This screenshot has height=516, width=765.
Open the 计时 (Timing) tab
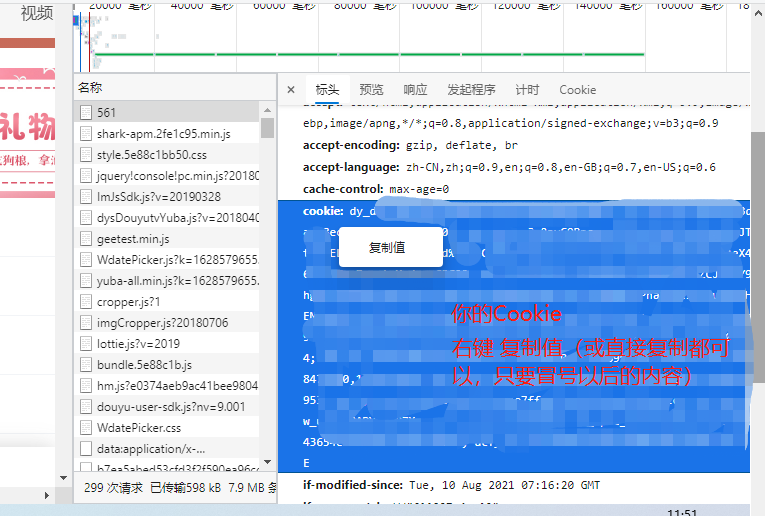527,90
